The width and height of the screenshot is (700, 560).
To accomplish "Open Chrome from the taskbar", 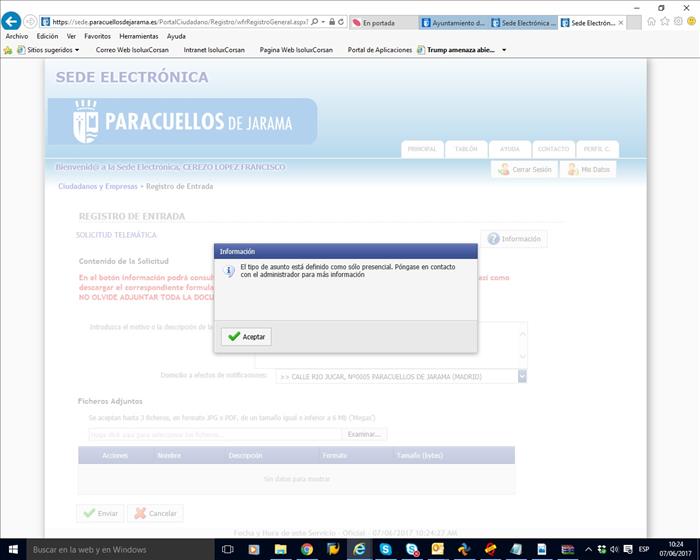I will (306, 549).
